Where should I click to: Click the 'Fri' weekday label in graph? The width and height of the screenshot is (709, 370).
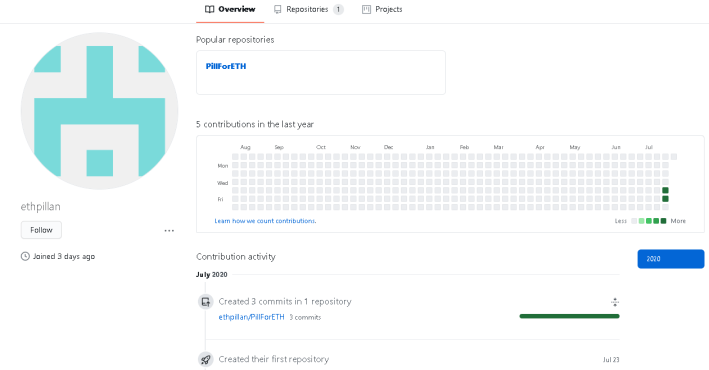pos(220,199)
